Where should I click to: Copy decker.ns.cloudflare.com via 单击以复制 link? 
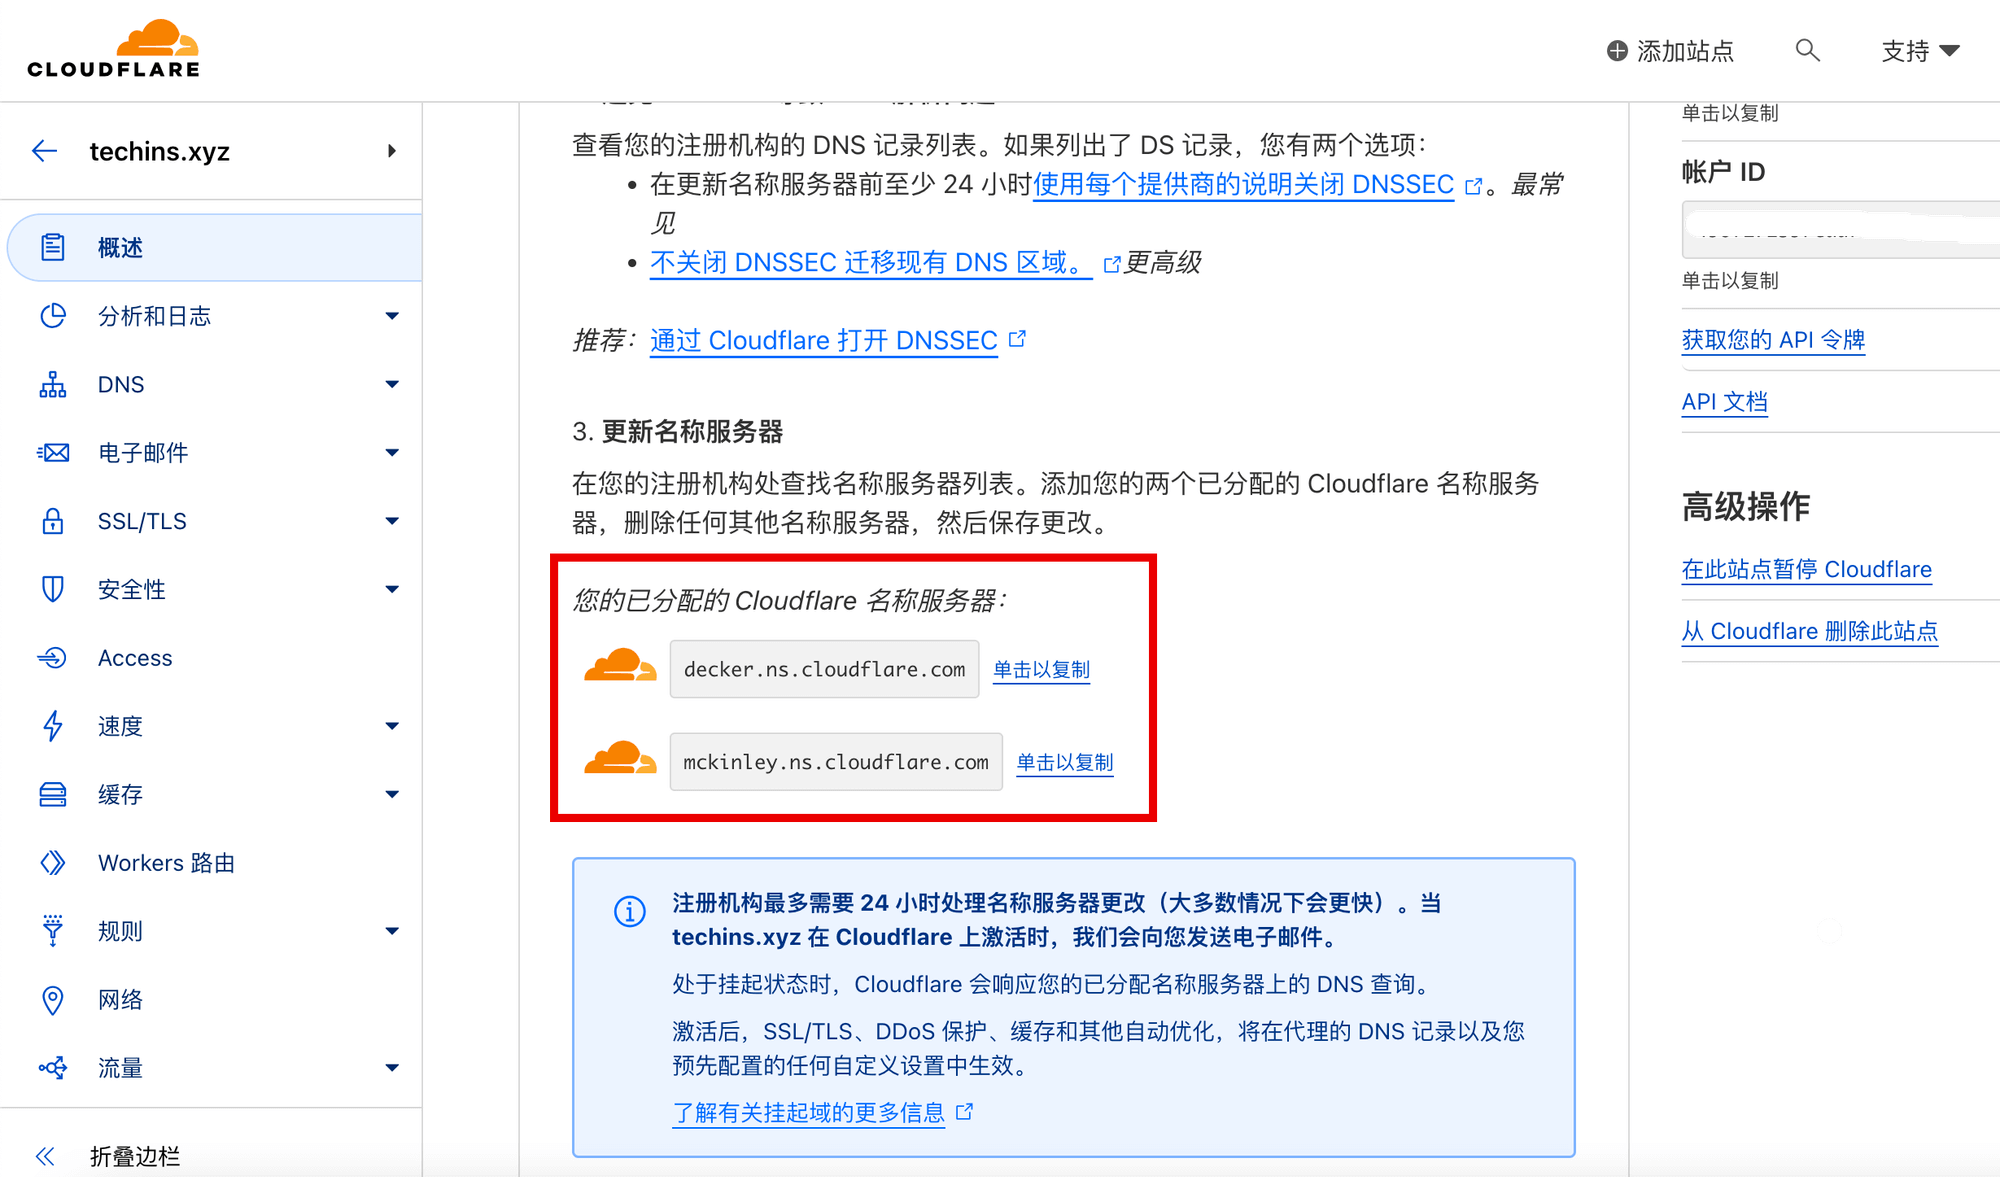click(1041, 669)
